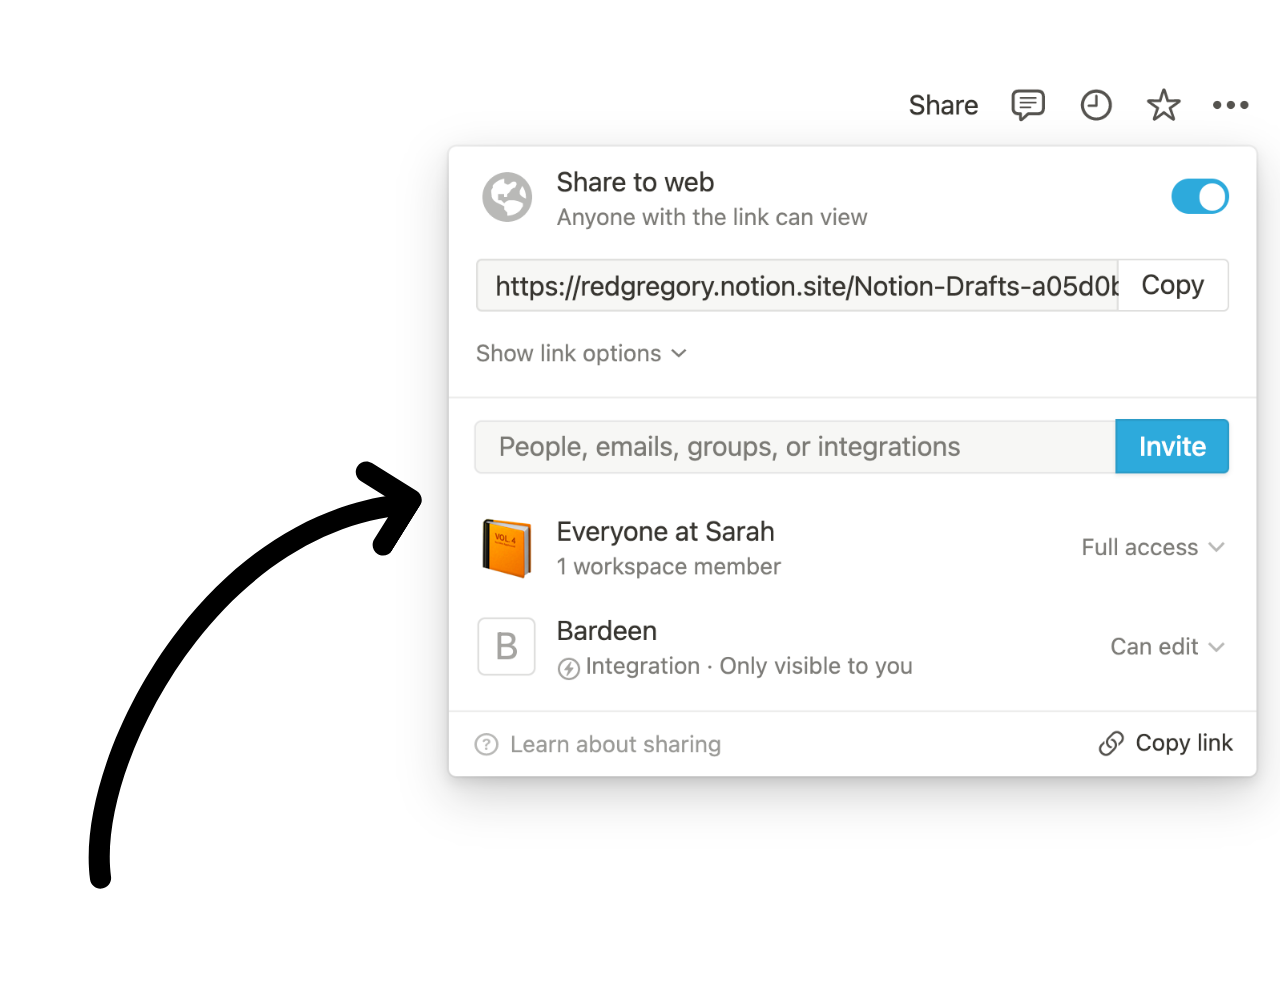Select the notion.site URL field

click(x=797, y=285)
